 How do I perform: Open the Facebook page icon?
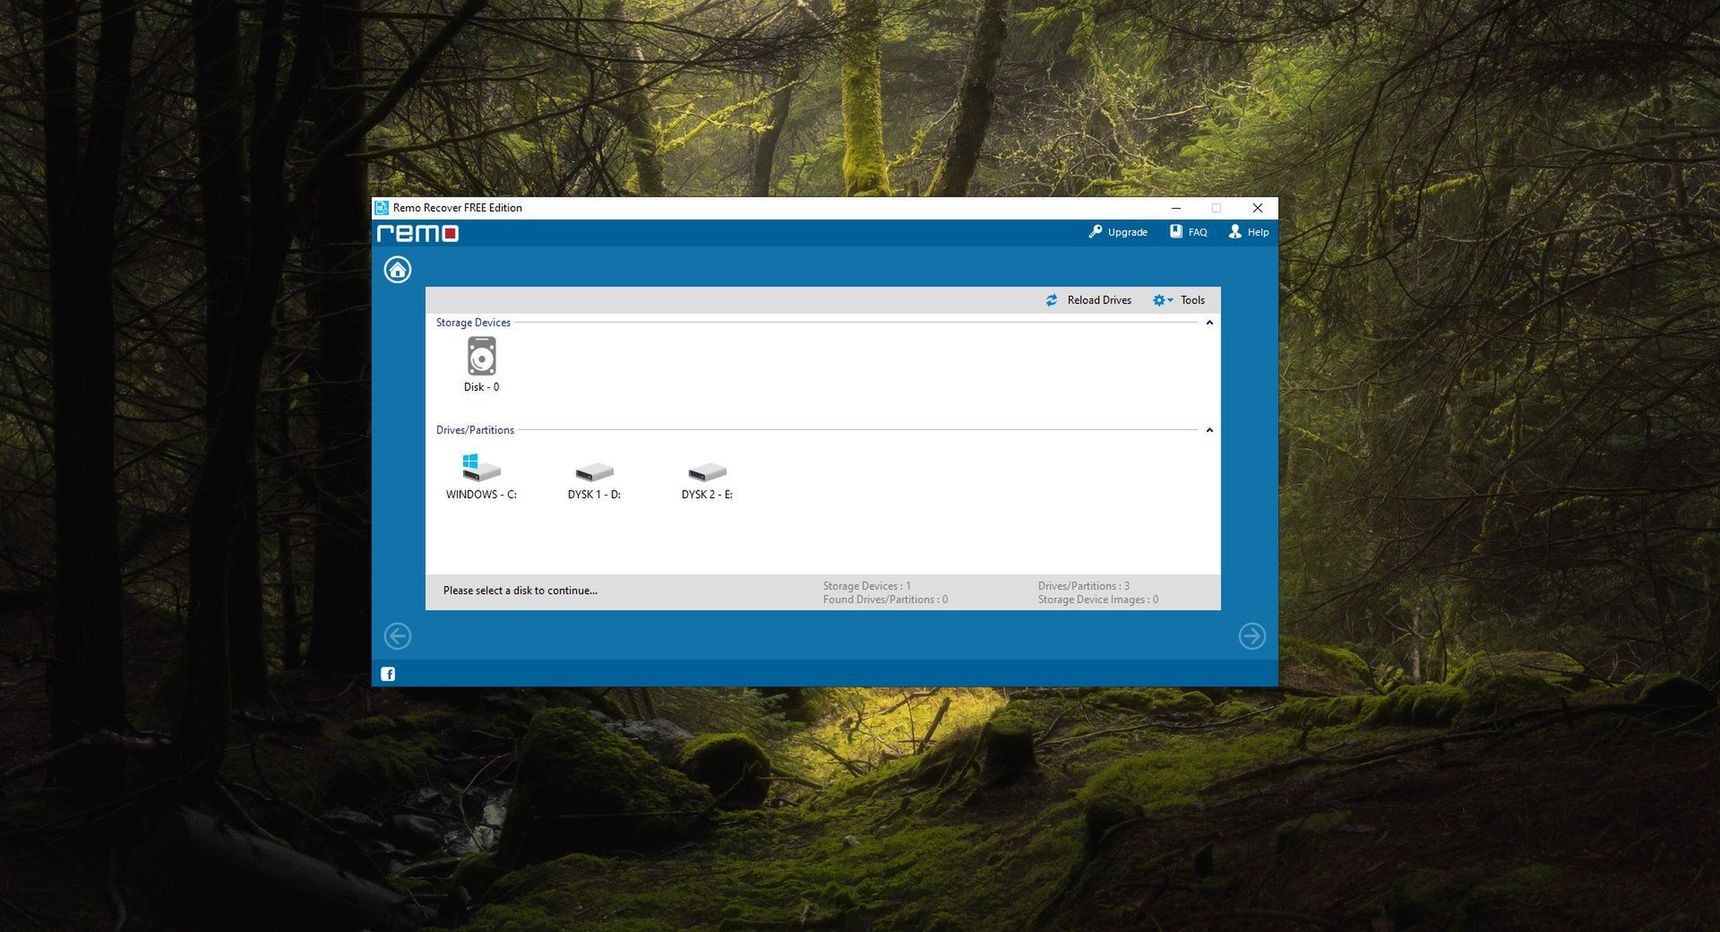pos(388,674)
